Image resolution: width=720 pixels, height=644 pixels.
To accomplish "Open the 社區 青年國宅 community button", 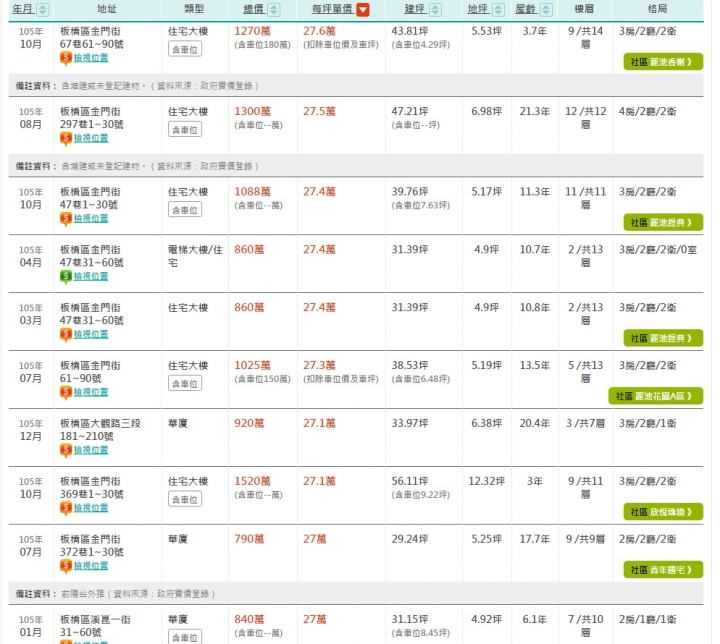I will pos(663,570).
